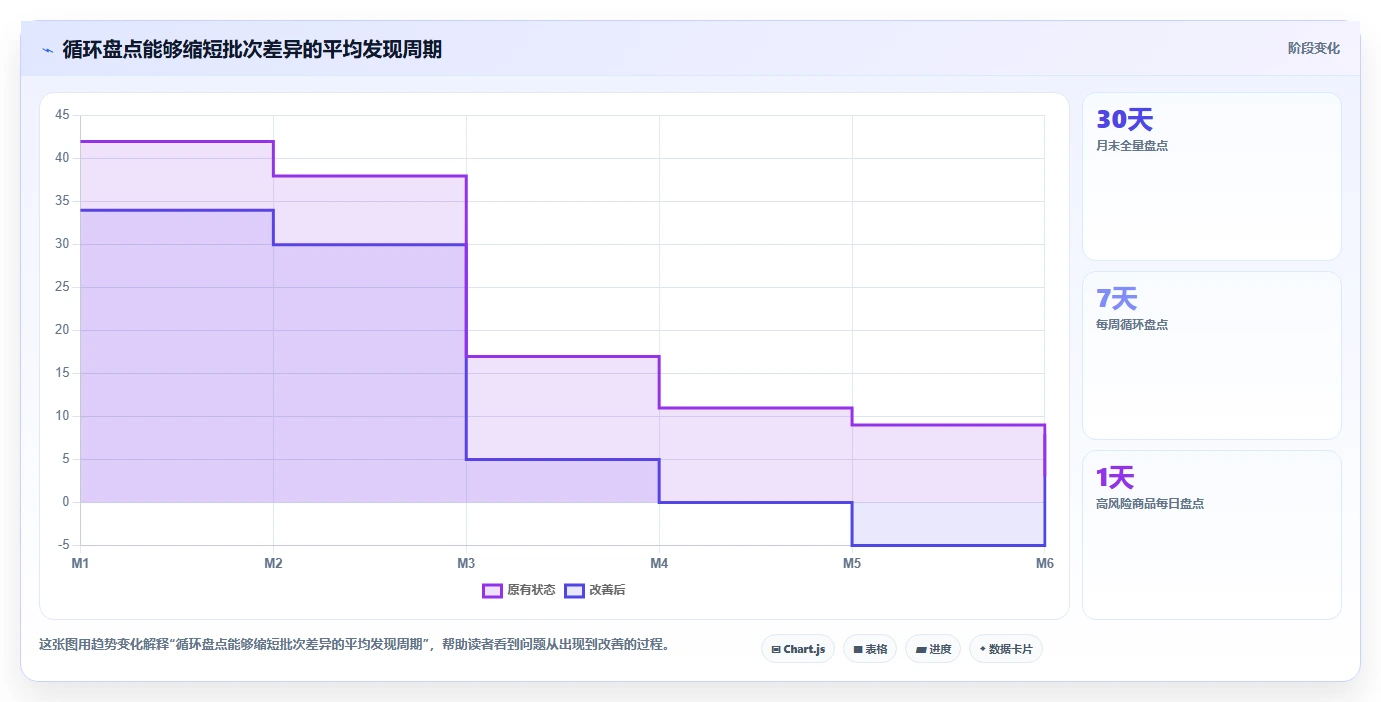
Task: Click the 数据卡片 tag
Action: (1006, 649)
